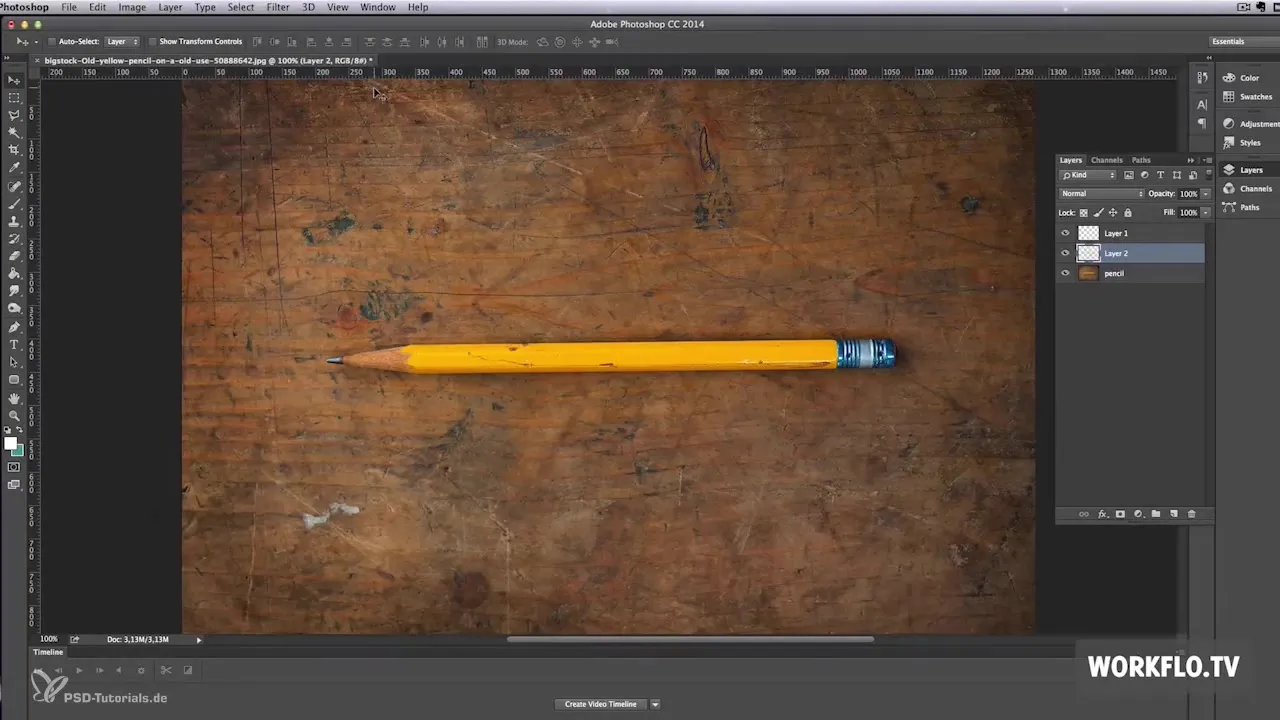Click the lock all layer icon
Image resolution: width=1280 pixels, height=720 pixels.
coord(1128,213)
